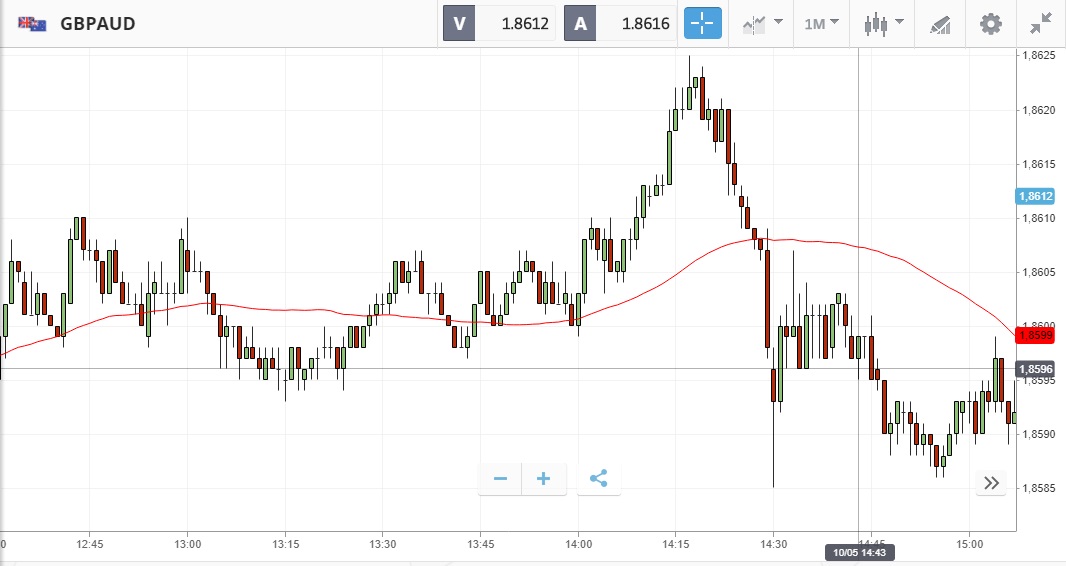Click the 10/05 14:43 time marker
The width and height of the screenshot is (1066, 566).
[859, 552]
